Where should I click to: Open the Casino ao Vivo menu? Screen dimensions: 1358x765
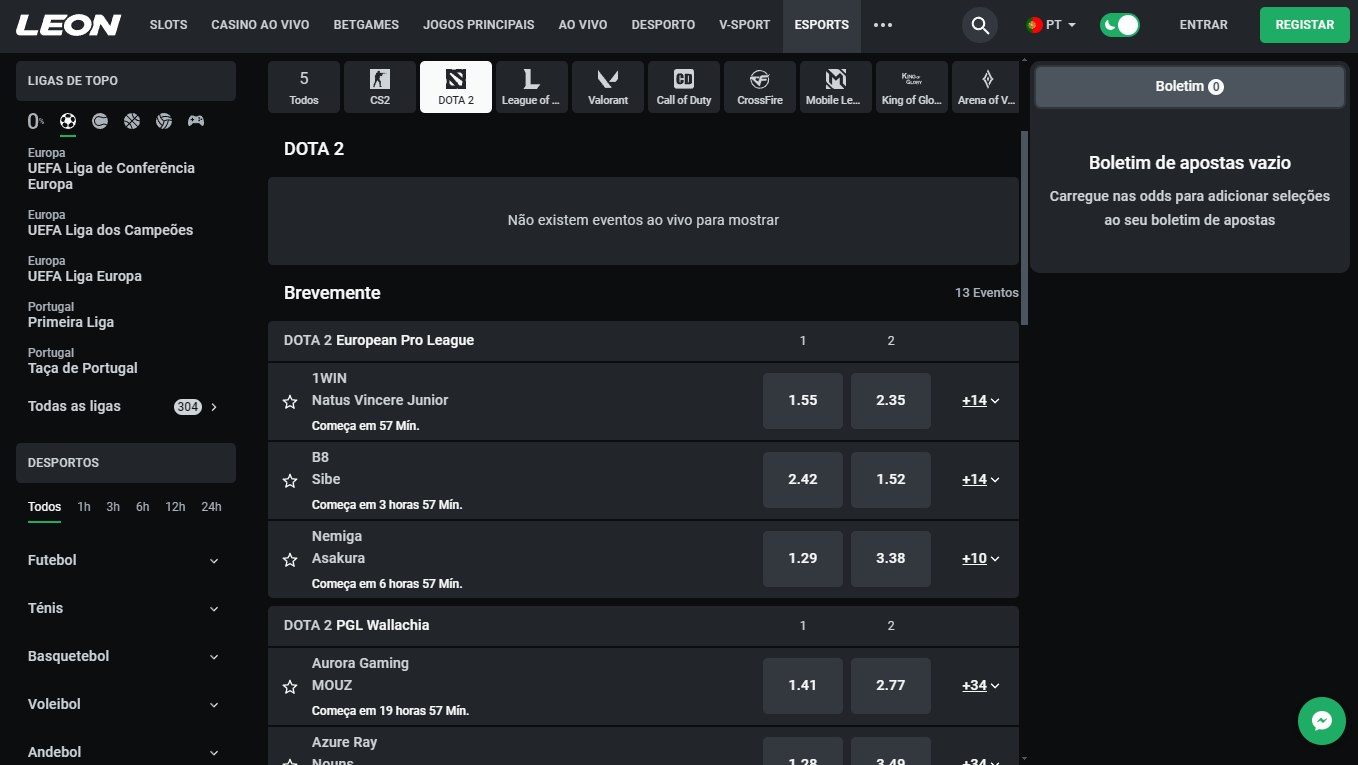[260, 25]
